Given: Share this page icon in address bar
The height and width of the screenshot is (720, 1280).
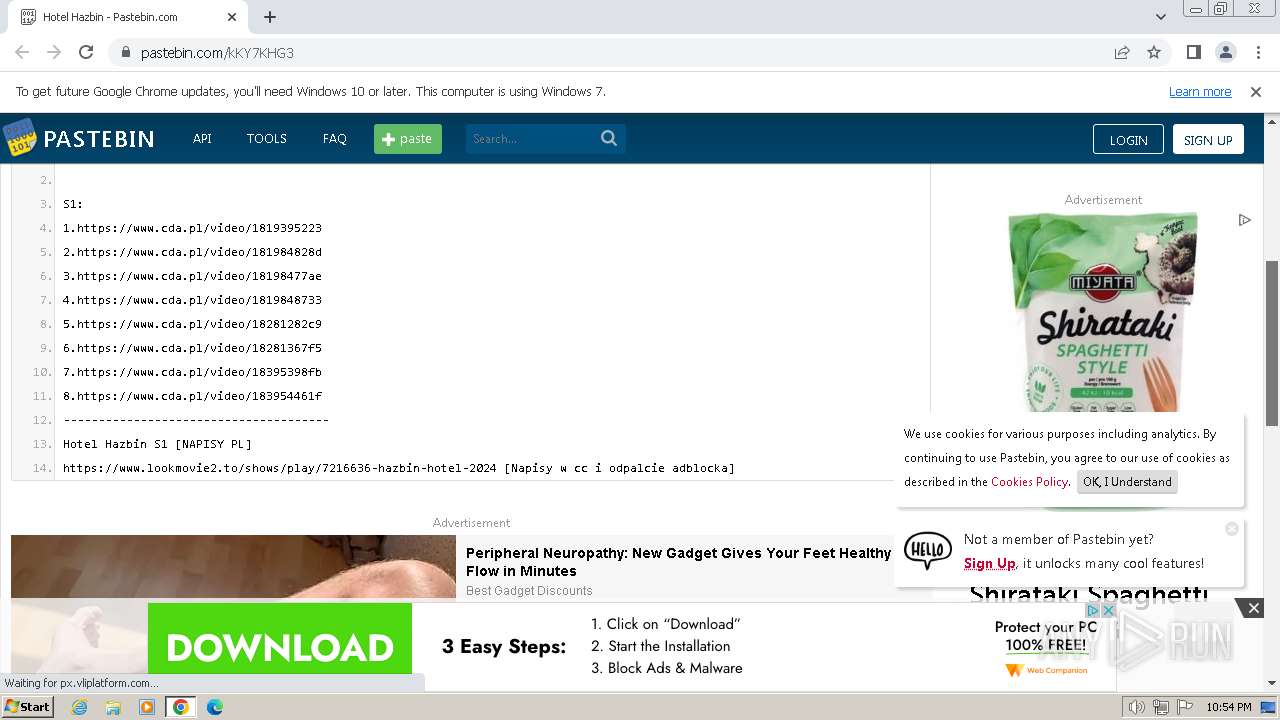Looking at the screenshot, I should [1122, 52].
